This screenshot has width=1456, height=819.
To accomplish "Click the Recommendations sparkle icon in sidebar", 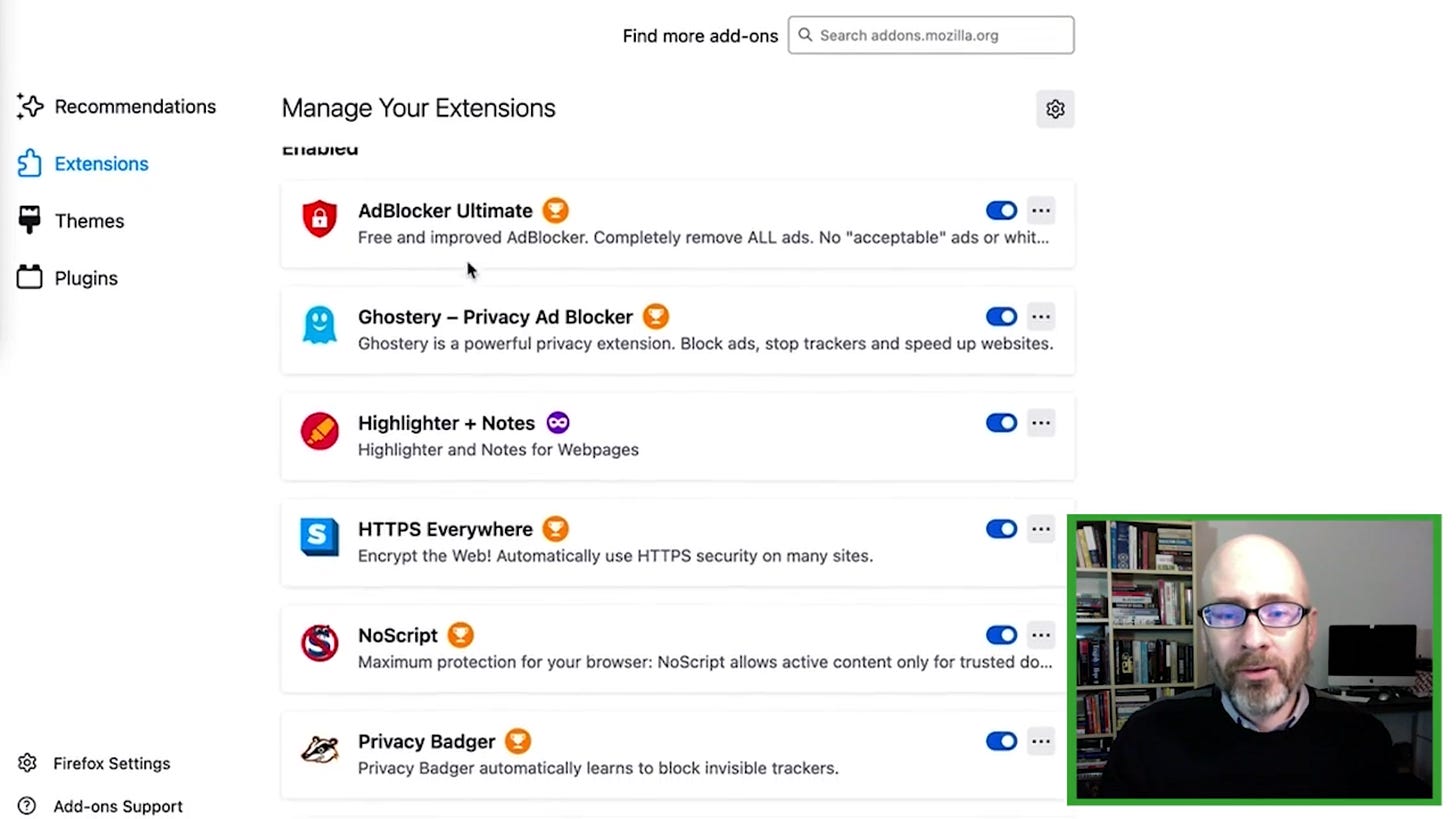I will 30,106.
